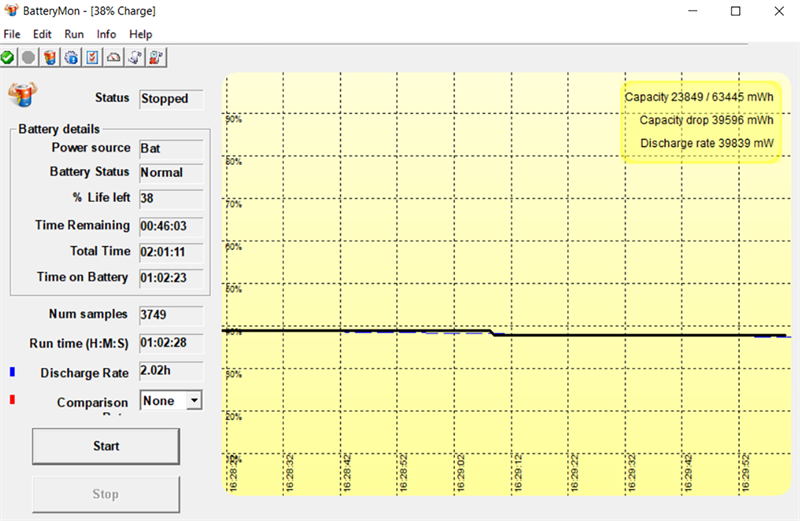This screenshot has height=521, width=800.
Task: Expand the Comparison dropdown showing None
Action: pos(194,401)
